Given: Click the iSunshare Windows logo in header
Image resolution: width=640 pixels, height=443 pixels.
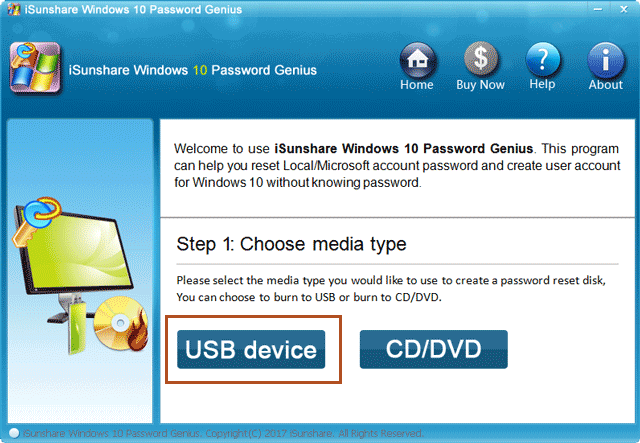Looking at the screenshot, I should [36, 68].
